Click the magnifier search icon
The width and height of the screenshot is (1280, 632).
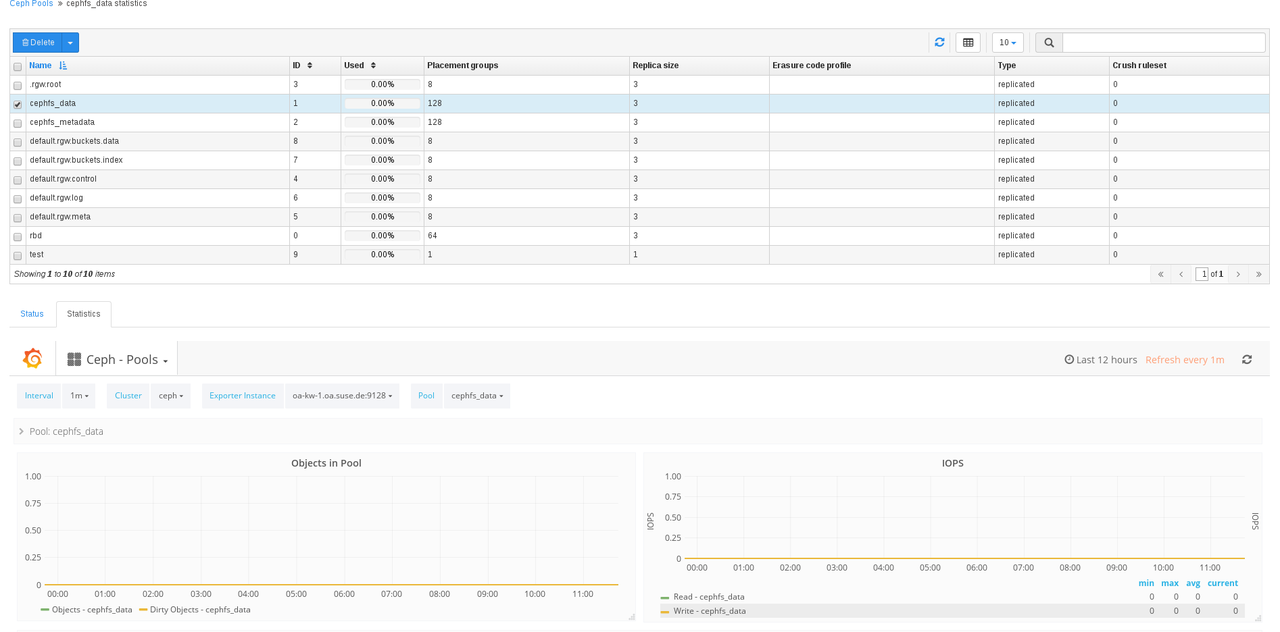click(1049, 42)
